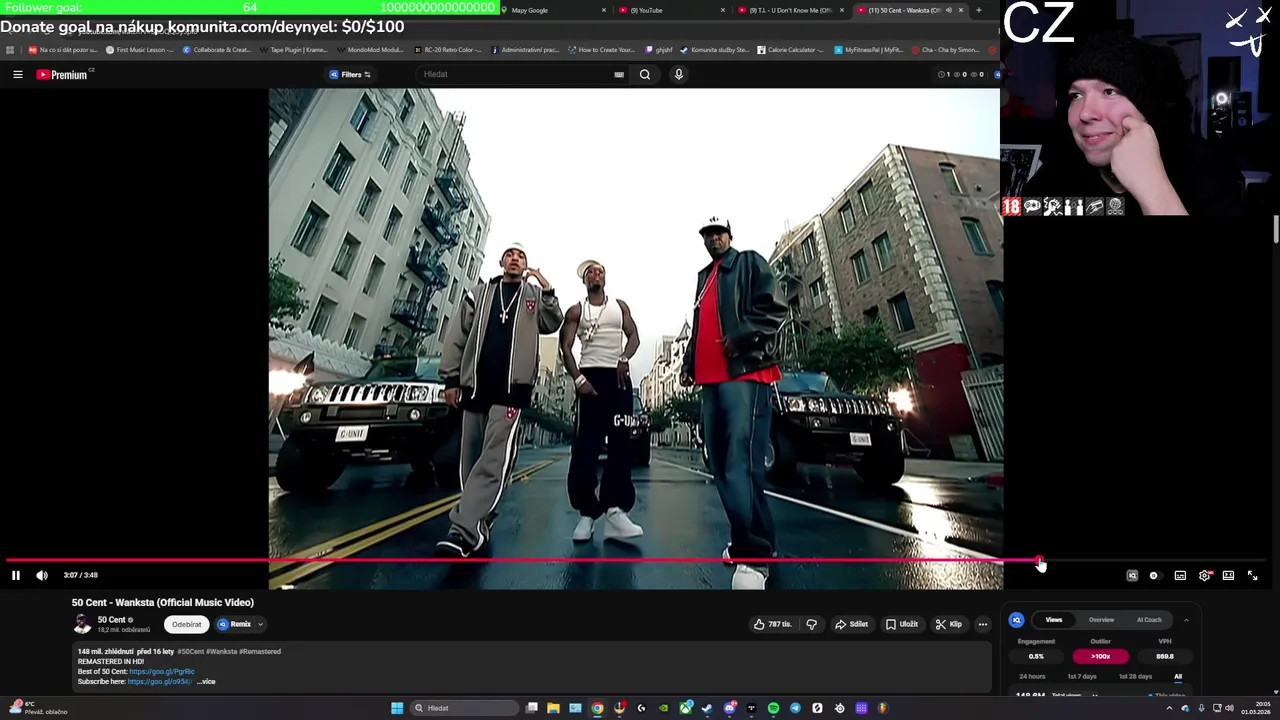Share the video via Sdílet

point(852,624)
